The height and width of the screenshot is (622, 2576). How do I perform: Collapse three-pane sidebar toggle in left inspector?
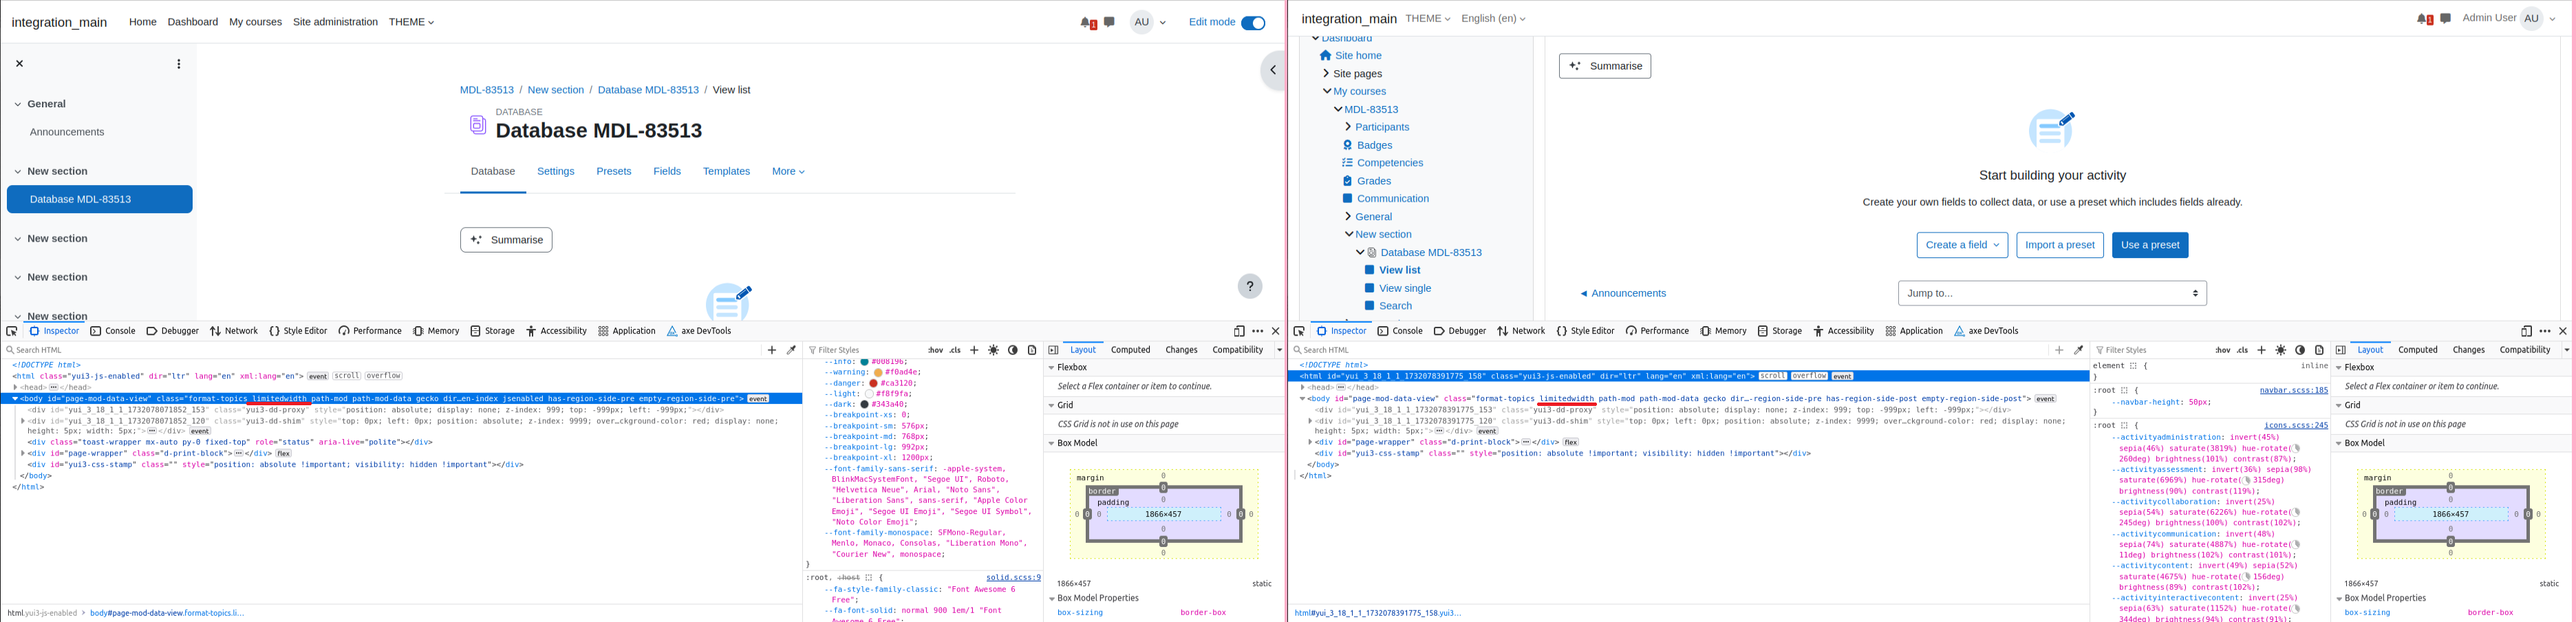[1053, 350]
